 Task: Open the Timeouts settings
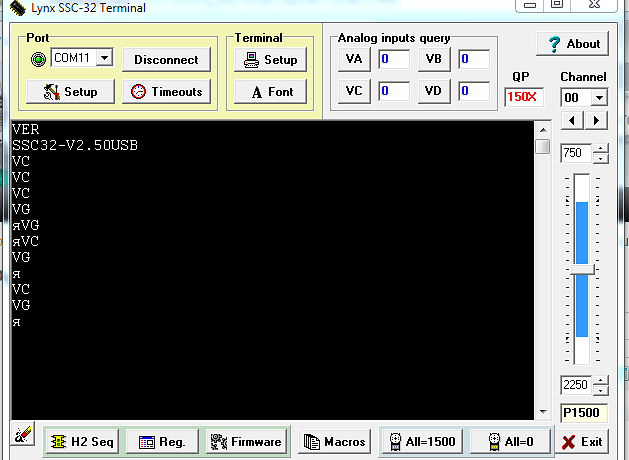coord(166,91)
